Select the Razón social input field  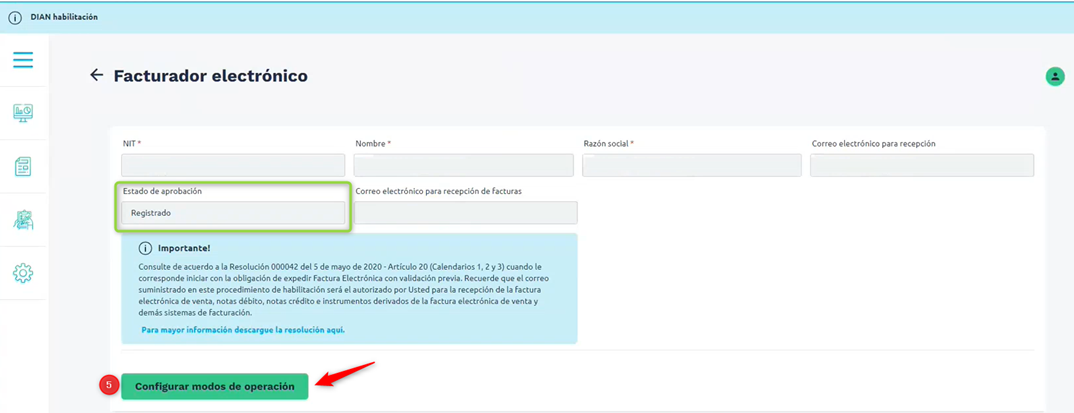[x=691, y=165]
